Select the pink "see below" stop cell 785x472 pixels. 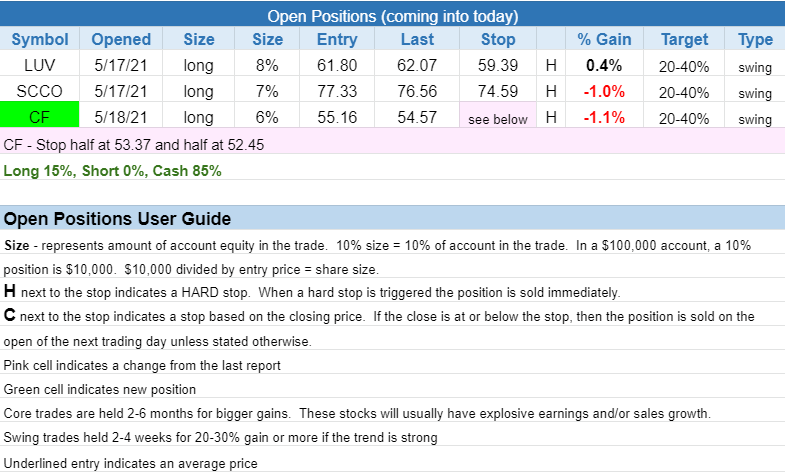click(x=498, y=118)
